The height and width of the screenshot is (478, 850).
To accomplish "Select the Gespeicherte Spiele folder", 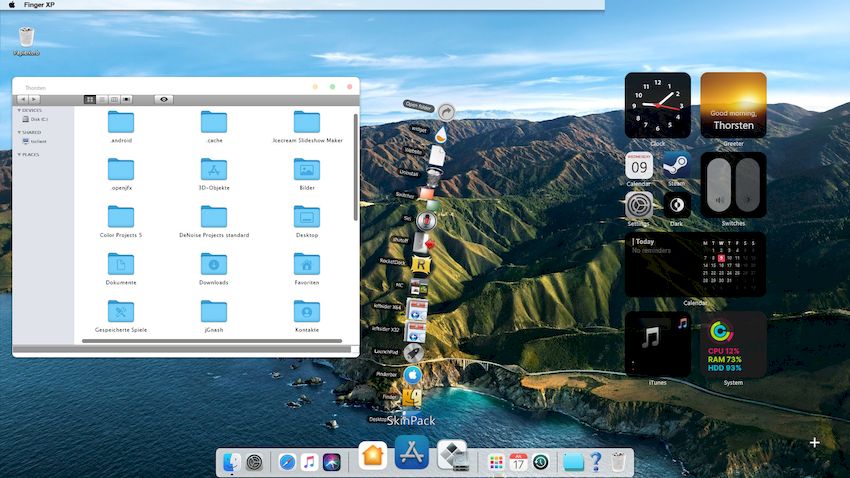I will [121, 316].
